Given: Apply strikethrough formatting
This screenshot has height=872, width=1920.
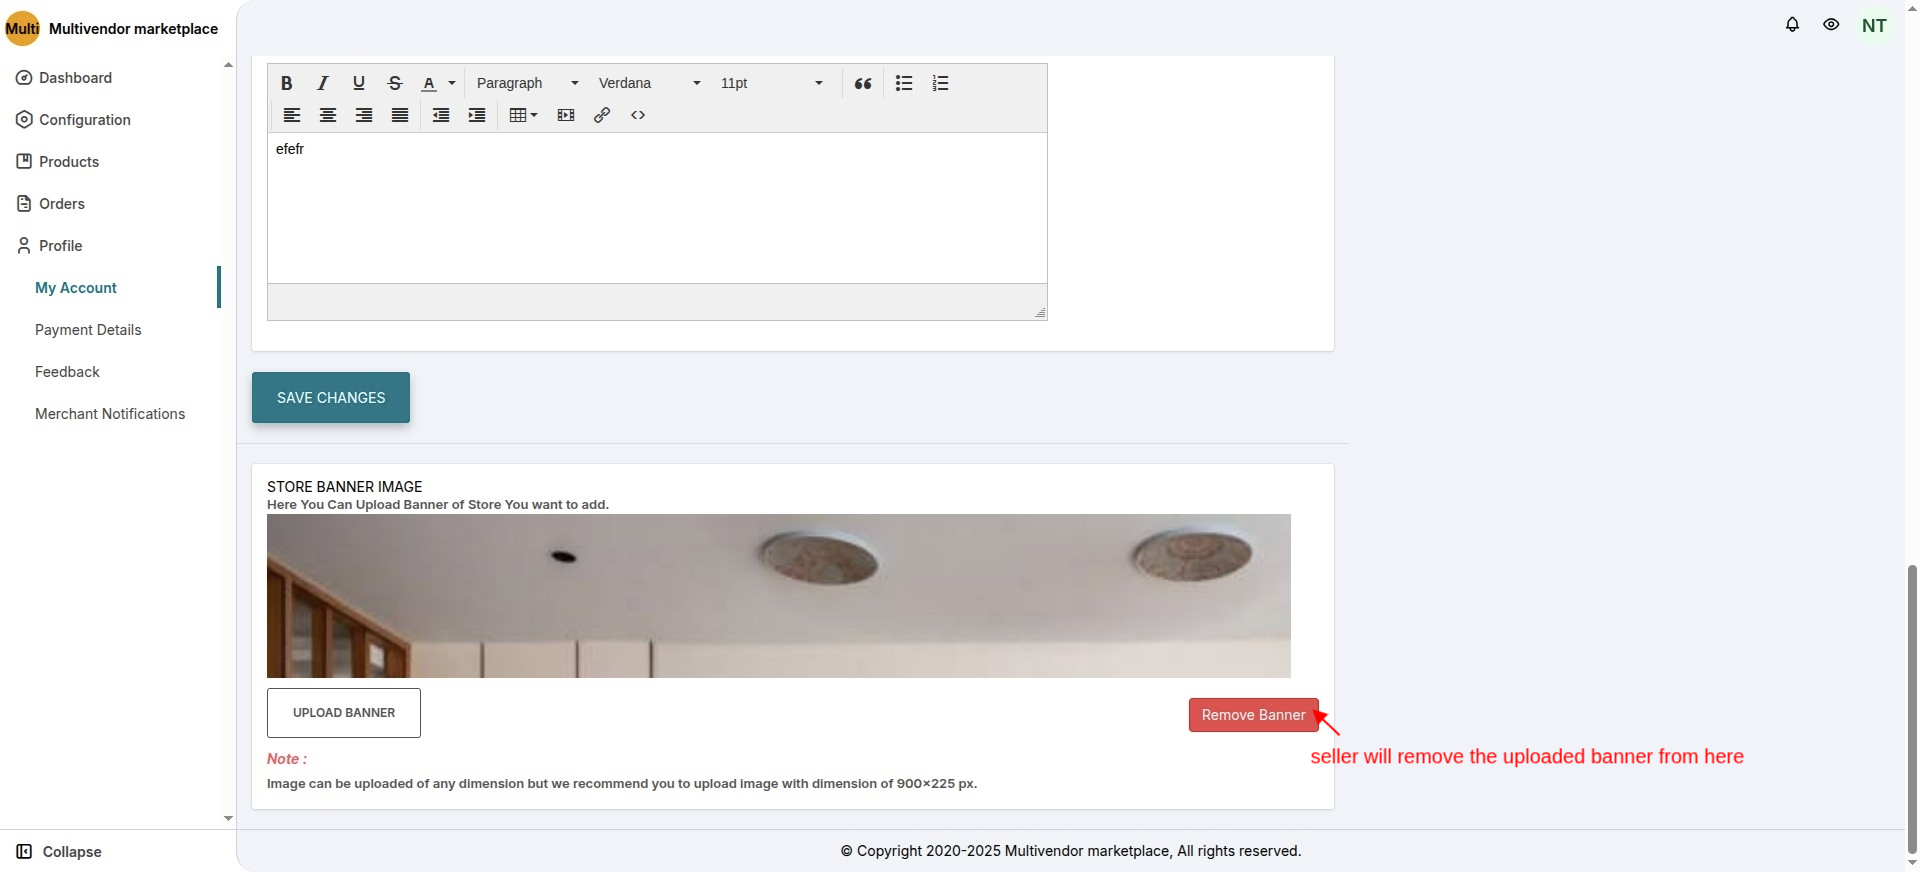Looking at the screenshot, I should (x=395, y=83).
